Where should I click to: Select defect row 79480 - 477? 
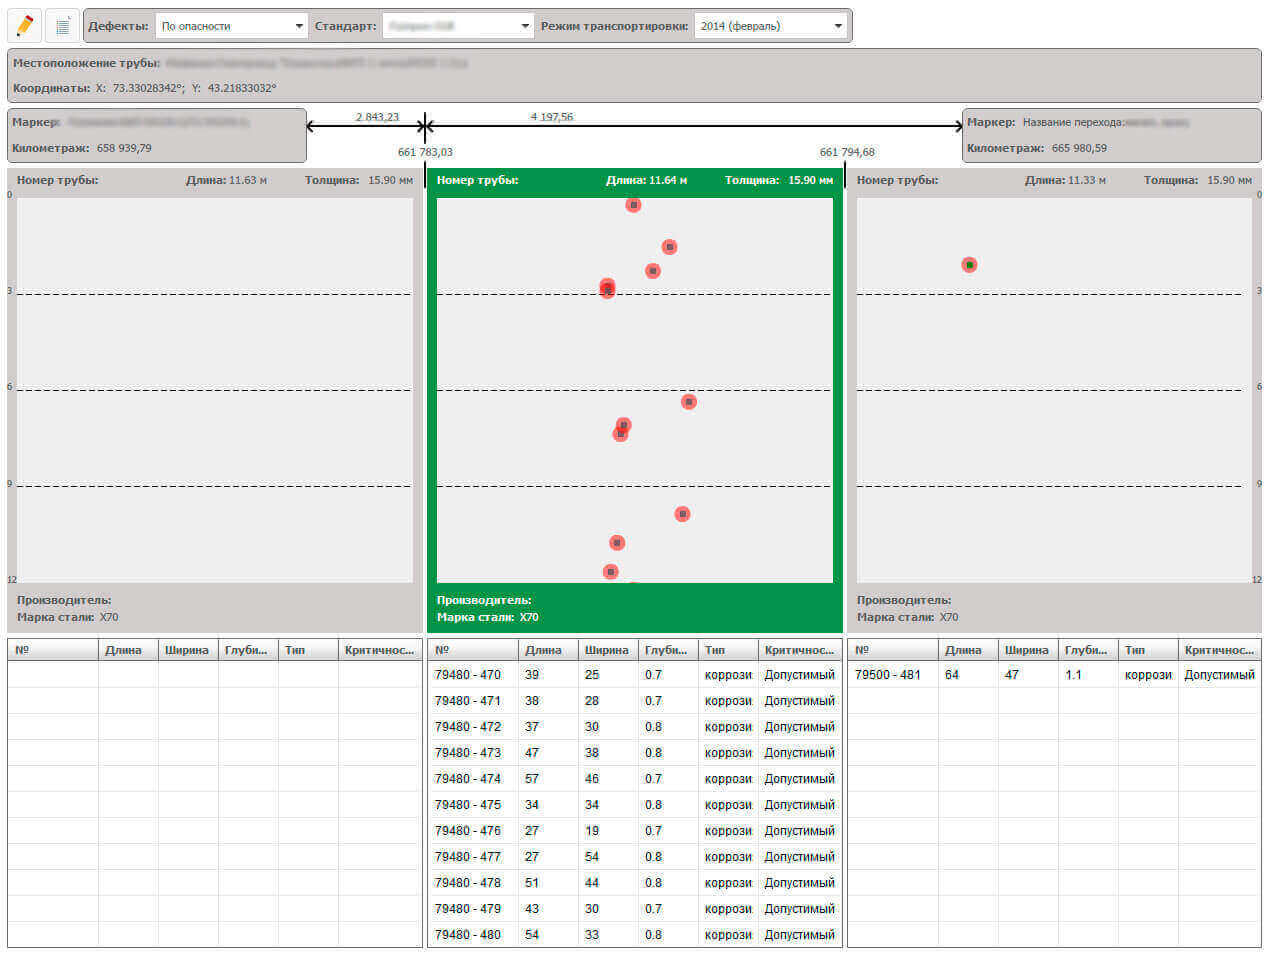tap(635, 857)
